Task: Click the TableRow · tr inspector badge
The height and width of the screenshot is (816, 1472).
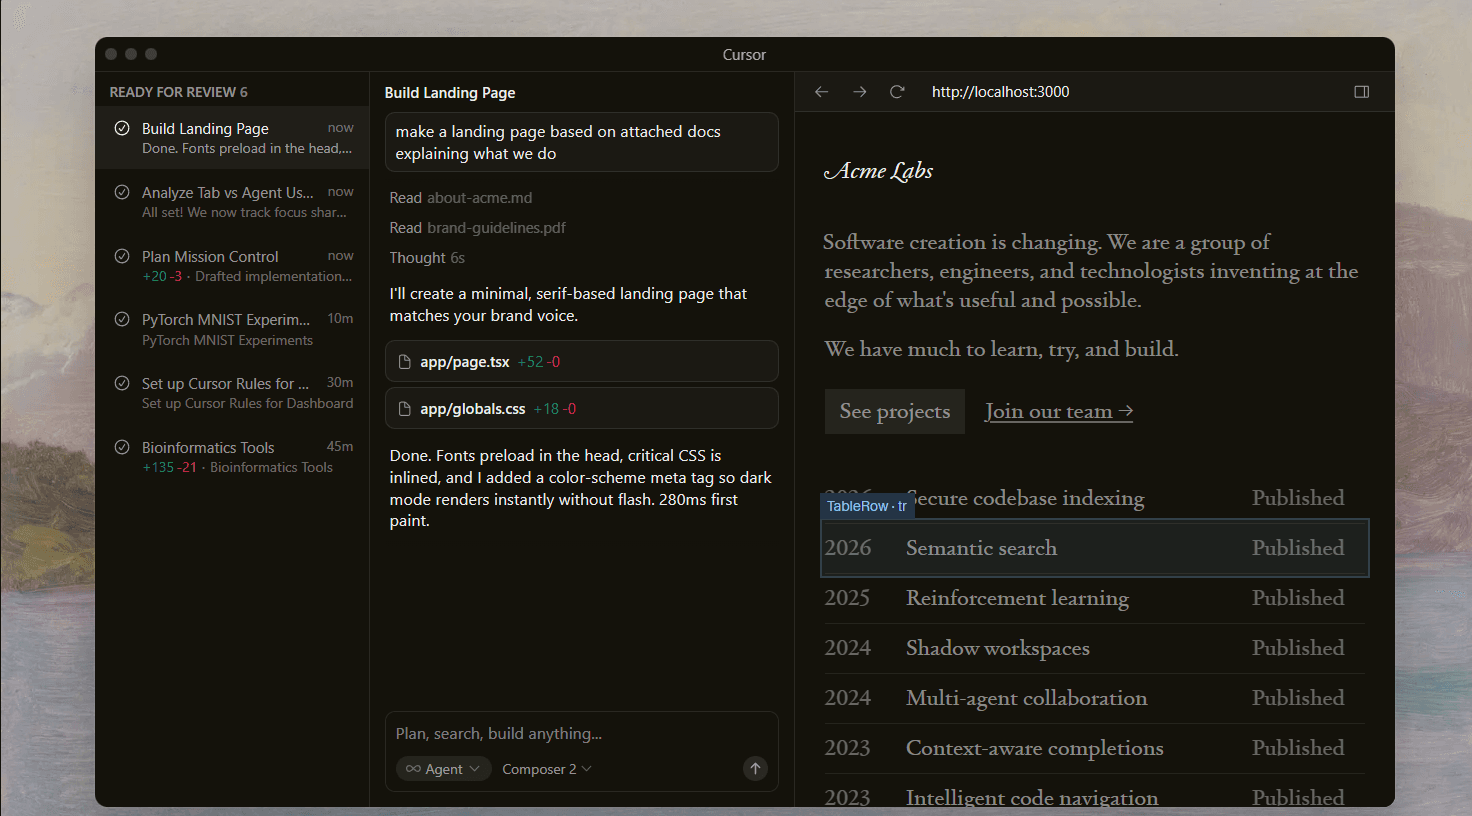Action: pyautogui.click(x=866, y=505)
